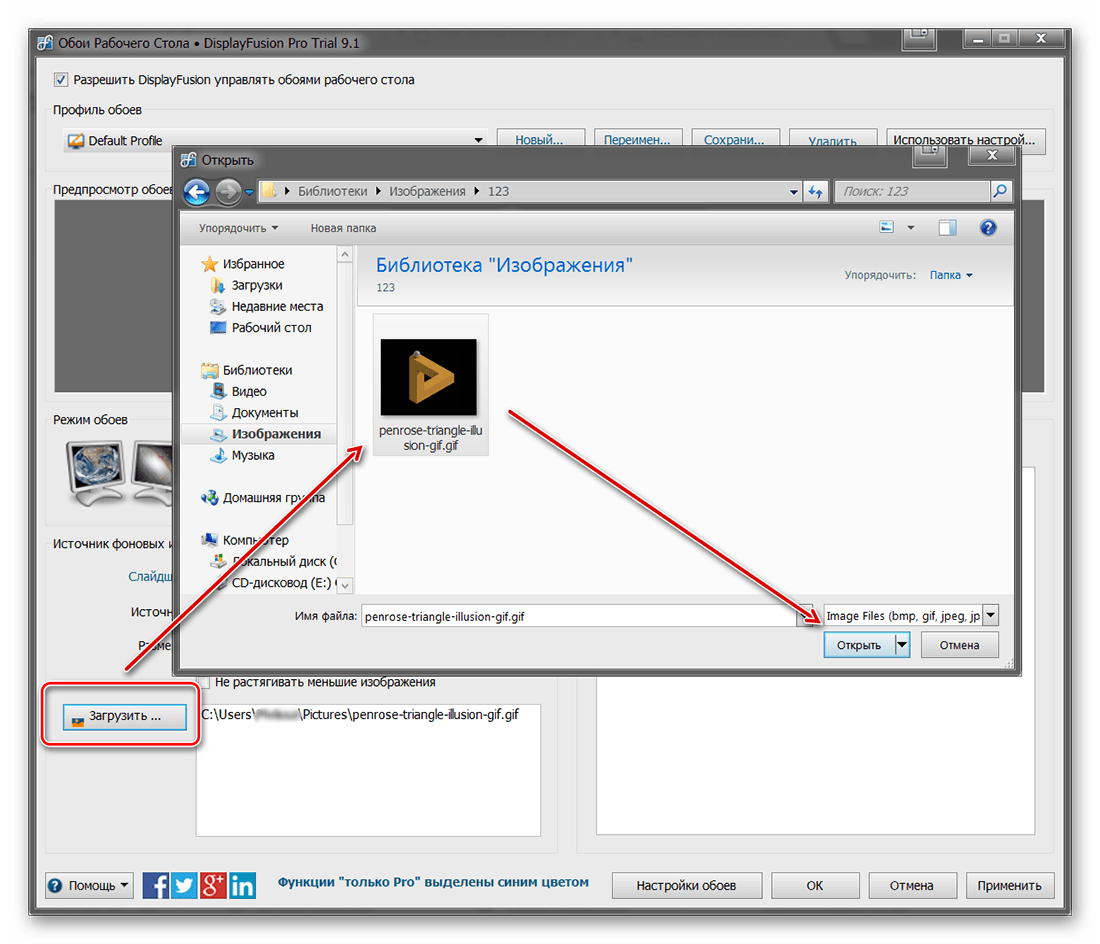Enable "Не растягивать меньшие изображения" checkbox

[x=204, y=682]
